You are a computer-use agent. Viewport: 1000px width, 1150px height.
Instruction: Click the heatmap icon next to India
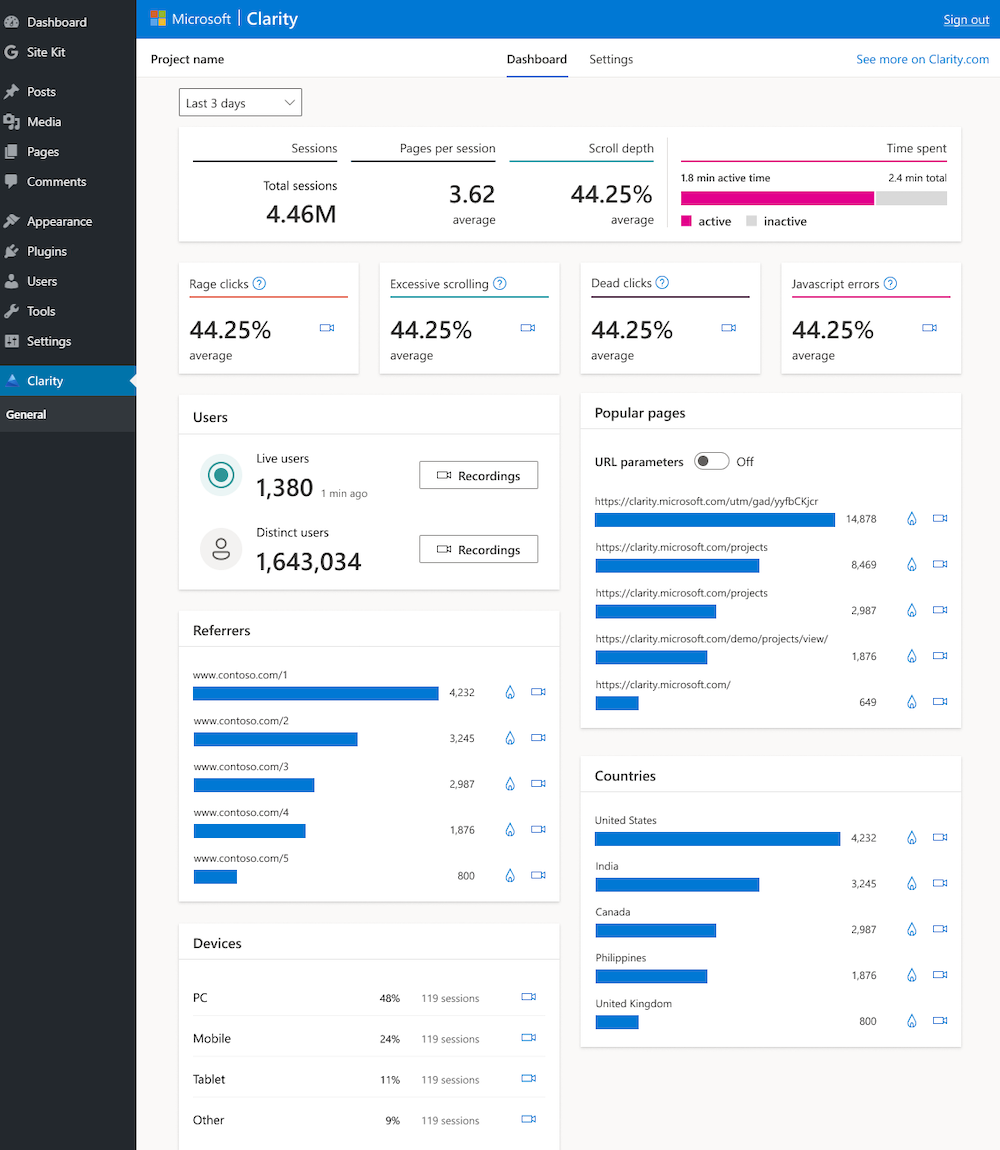click(911, 884)
